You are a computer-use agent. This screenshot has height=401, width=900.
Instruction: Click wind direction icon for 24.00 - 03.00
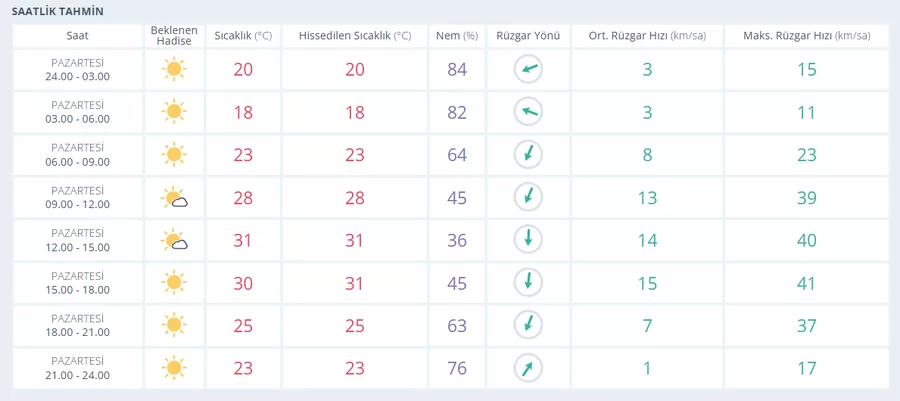point(528,69)
